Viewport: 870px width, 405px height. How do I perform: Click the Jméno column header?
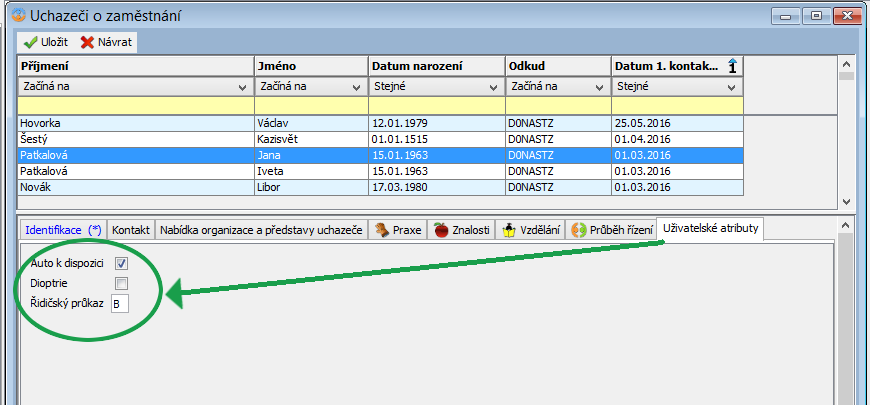[310, 66]
